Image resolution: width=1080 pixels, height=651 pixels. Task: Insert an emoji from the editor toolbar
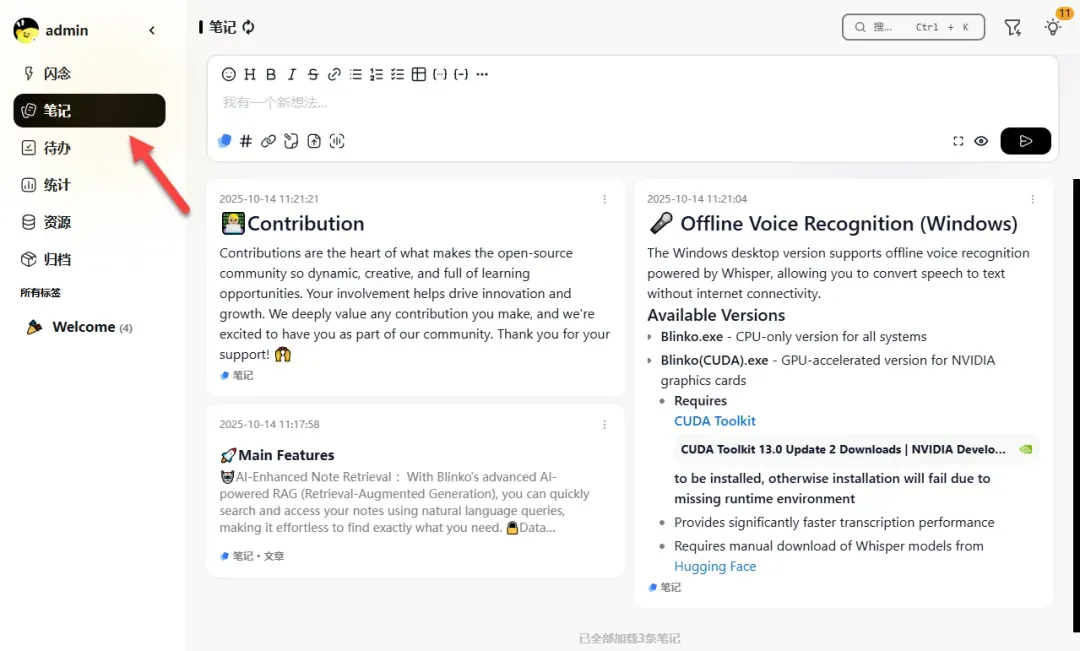click(228, 74)
